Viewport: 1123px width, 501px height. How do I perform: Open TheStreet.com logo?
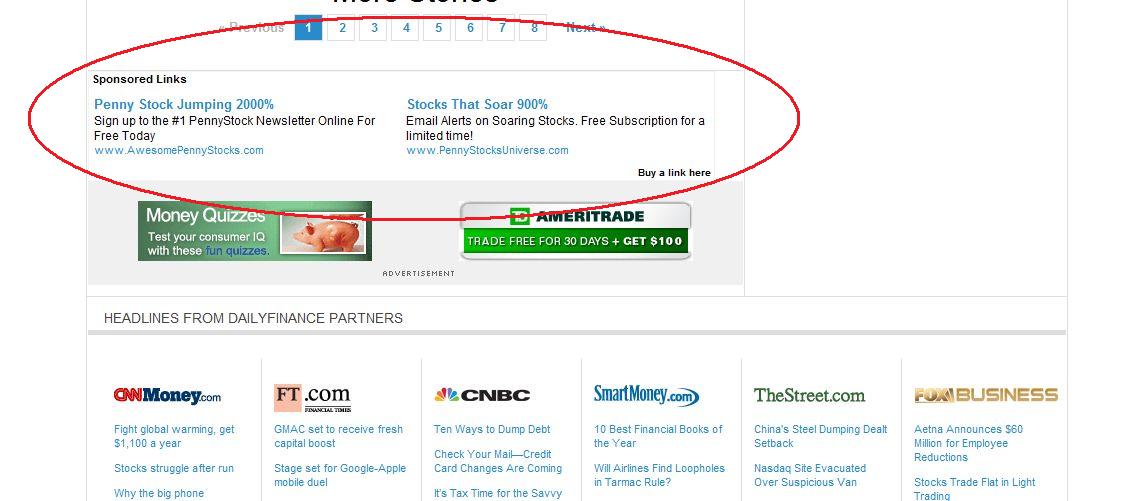point(809,395)
